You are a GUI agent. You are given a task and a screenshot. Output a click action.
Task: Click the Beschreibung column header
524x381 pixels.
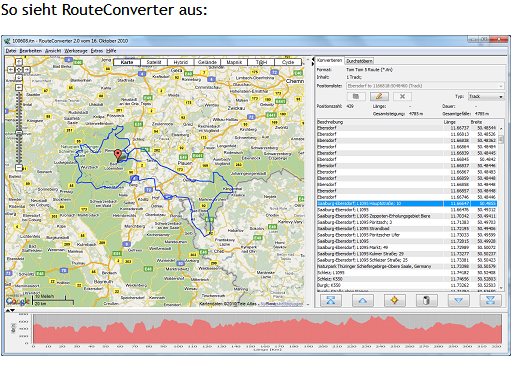(x=380, y=122)
